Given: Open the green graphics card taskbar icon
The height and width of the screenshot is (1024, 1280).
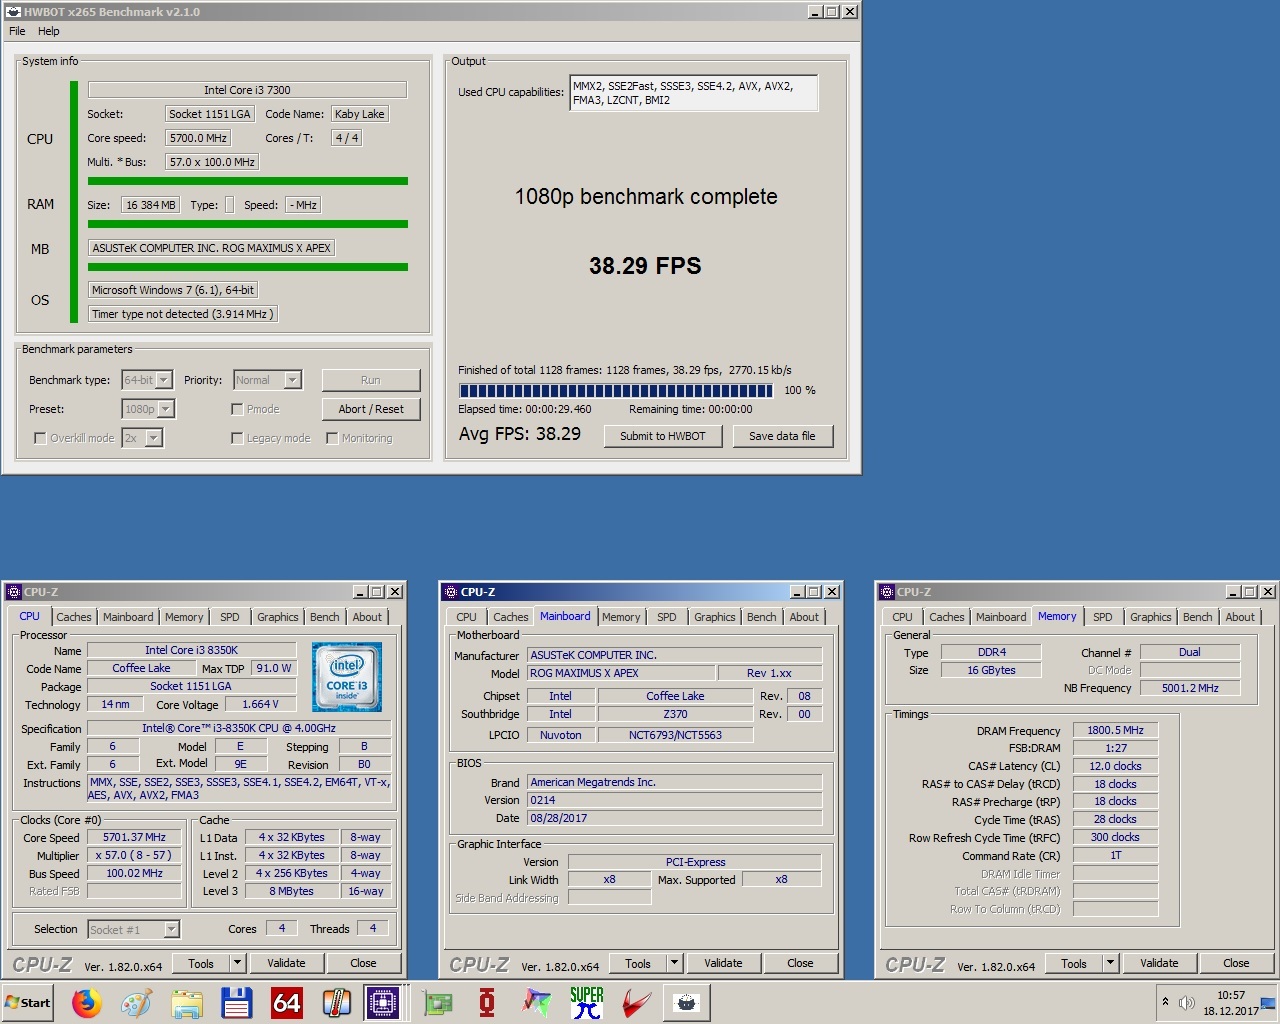Looking at the screenshot, I should pos(437,1003).
